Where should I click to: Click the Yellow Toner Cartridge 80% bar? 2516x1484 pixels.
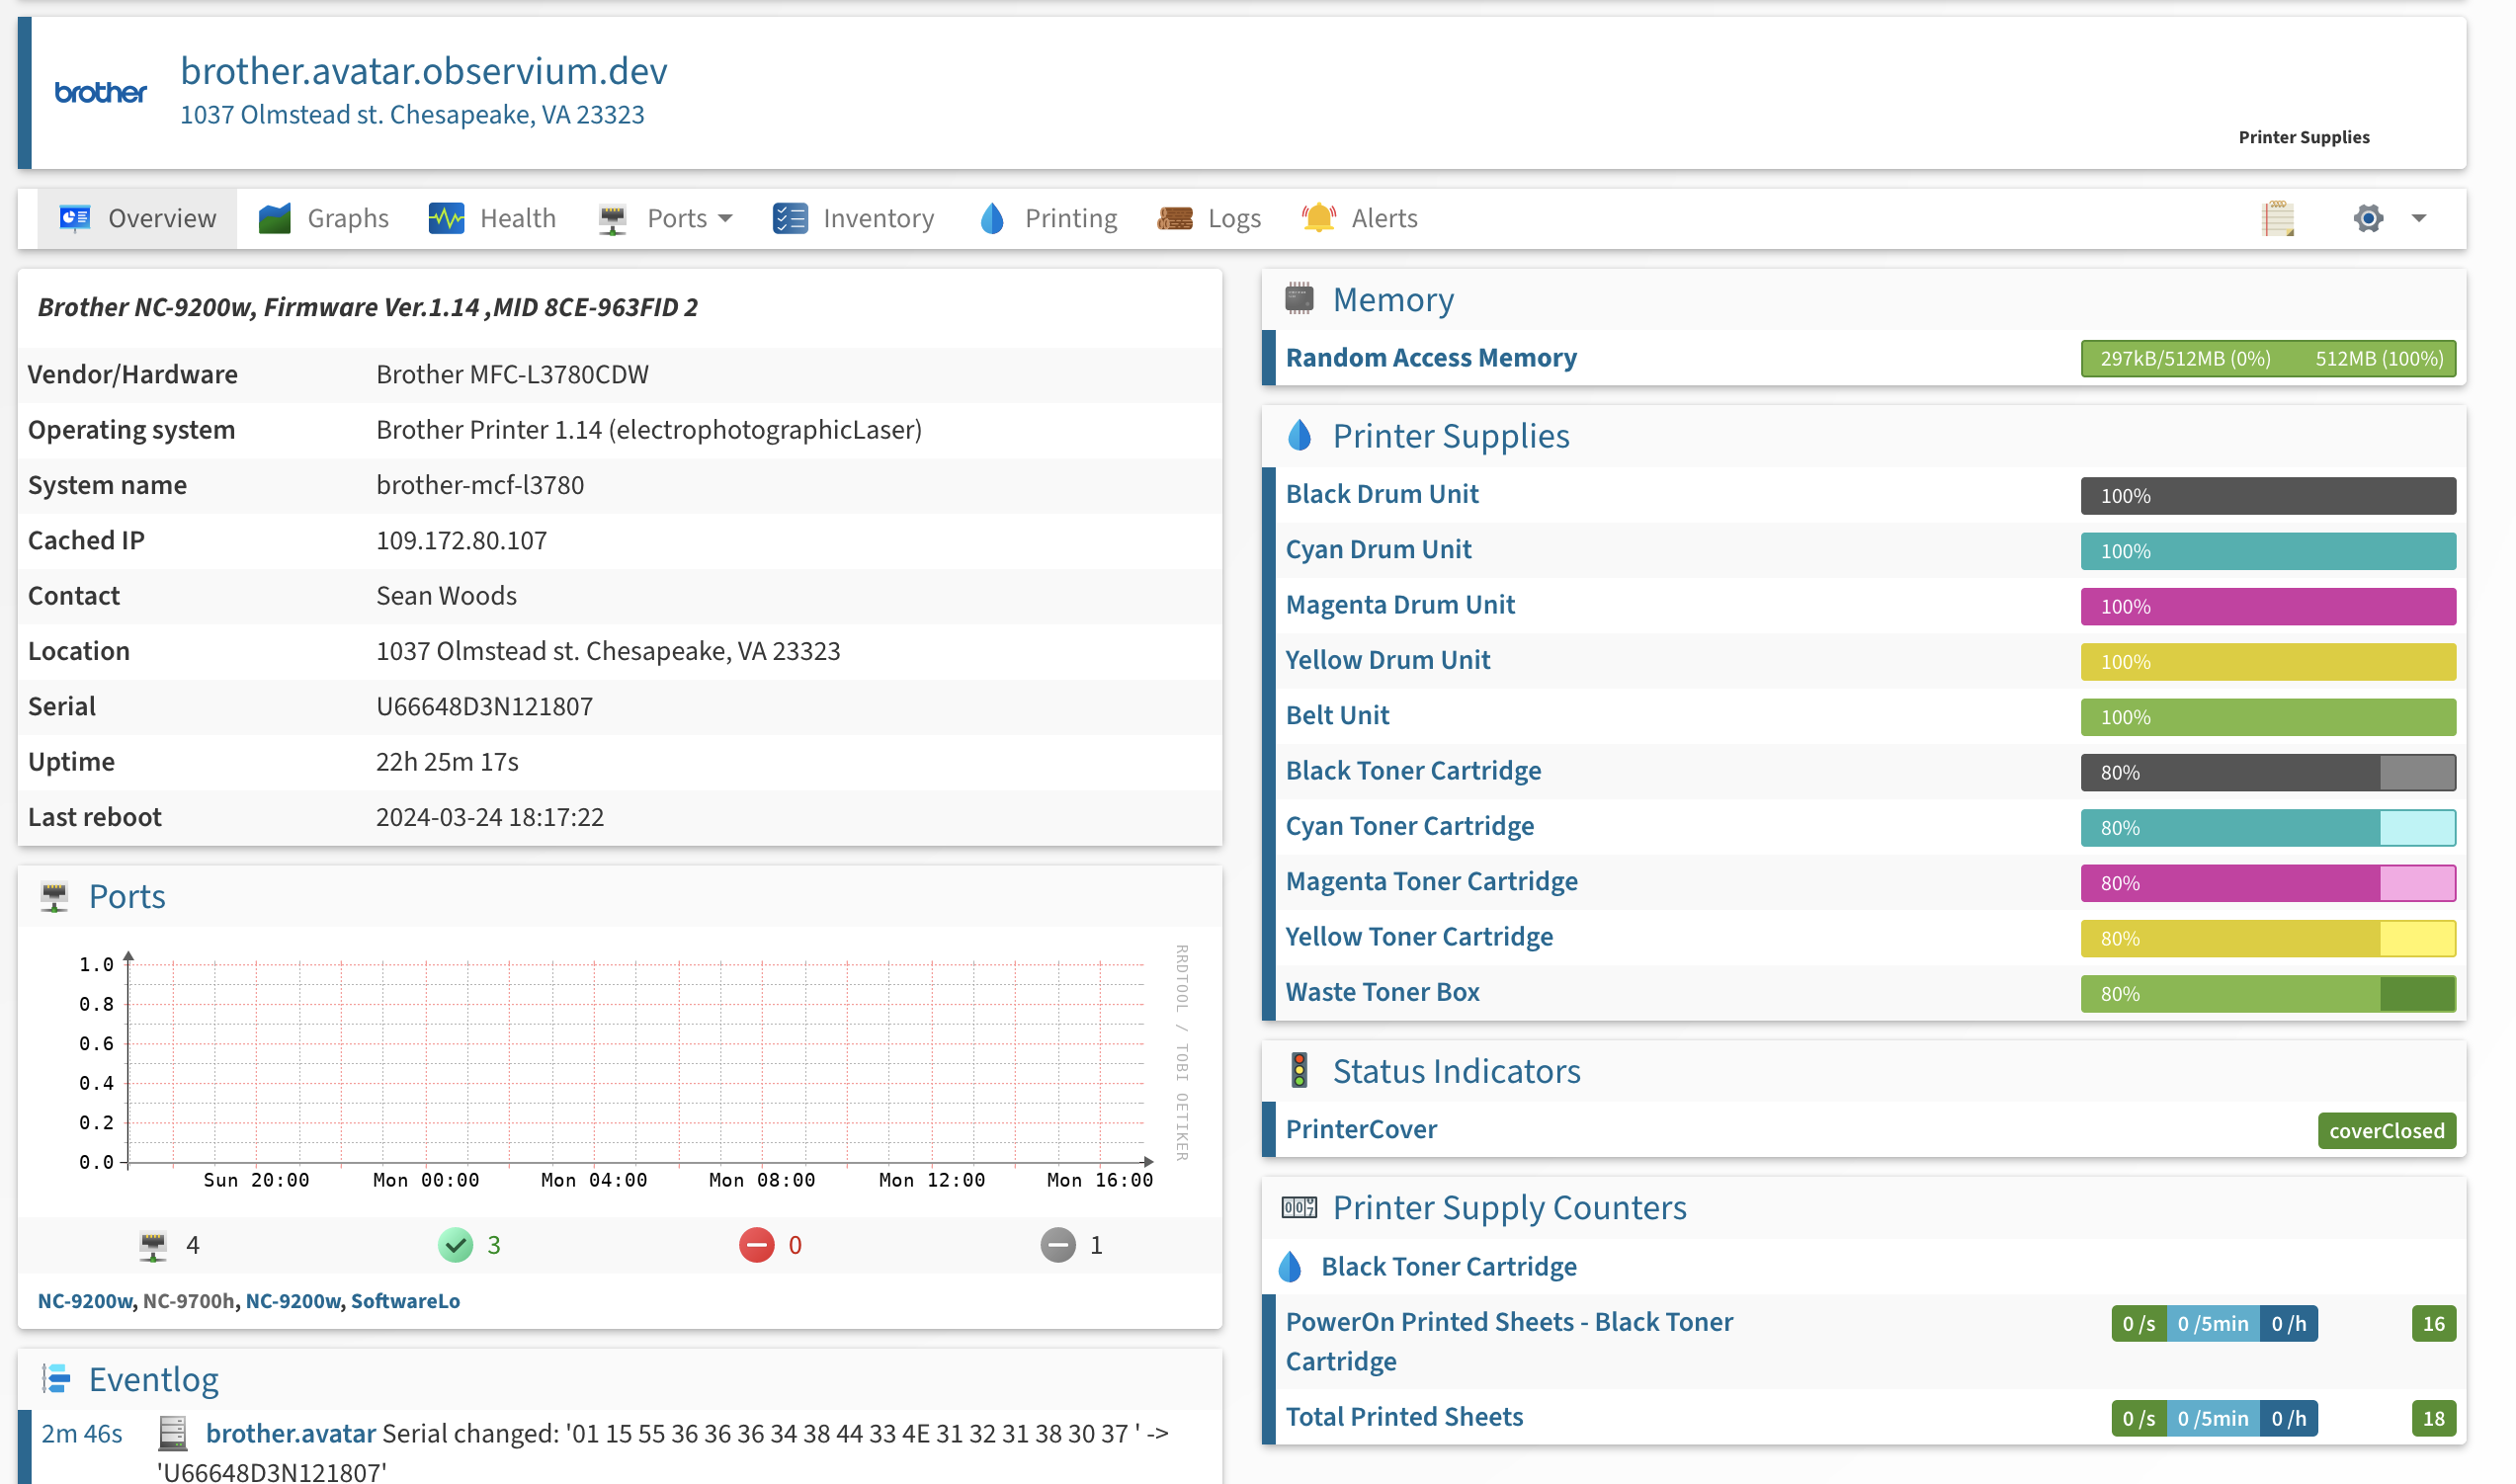point(2268,938)
